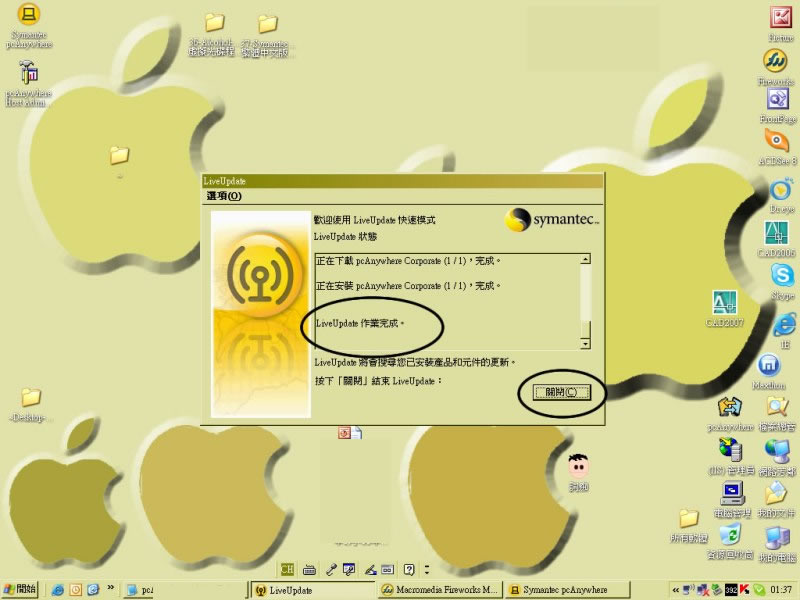Select the '正在安裝 pcAnywhere Corporate' status line
The image size is (800, 600).
(x=408, y=286)
